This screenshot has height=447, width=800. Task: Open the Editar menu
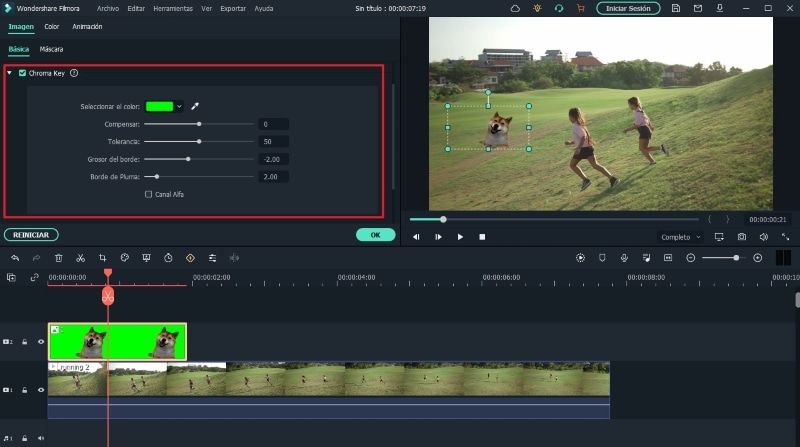coord(136,8)
